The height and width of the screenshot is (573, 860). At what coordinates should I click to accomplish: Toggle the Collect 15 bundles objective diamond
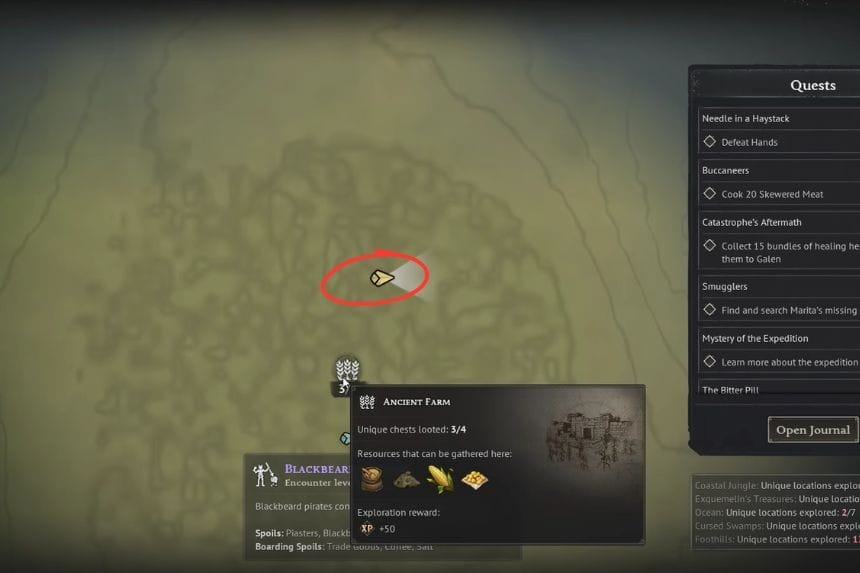[710, 246]
